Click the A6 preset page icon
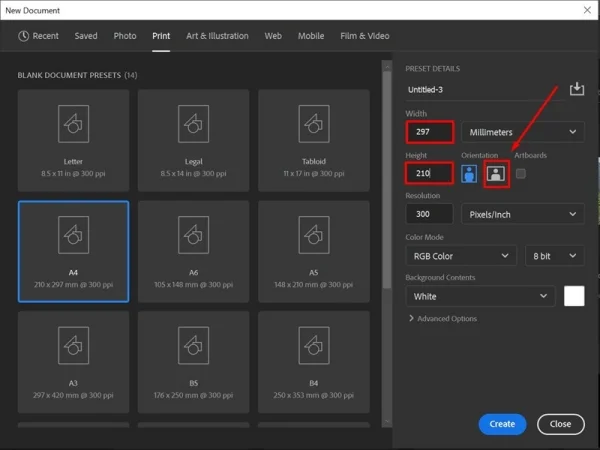600x450 pixels. (x=194, y=235)
